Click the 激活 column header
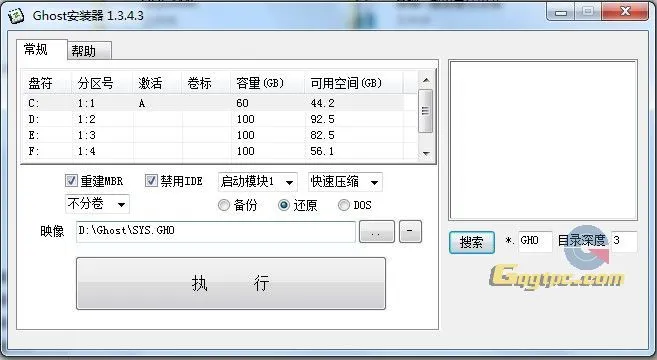This screenshot has width=657, height=360. 157,83
